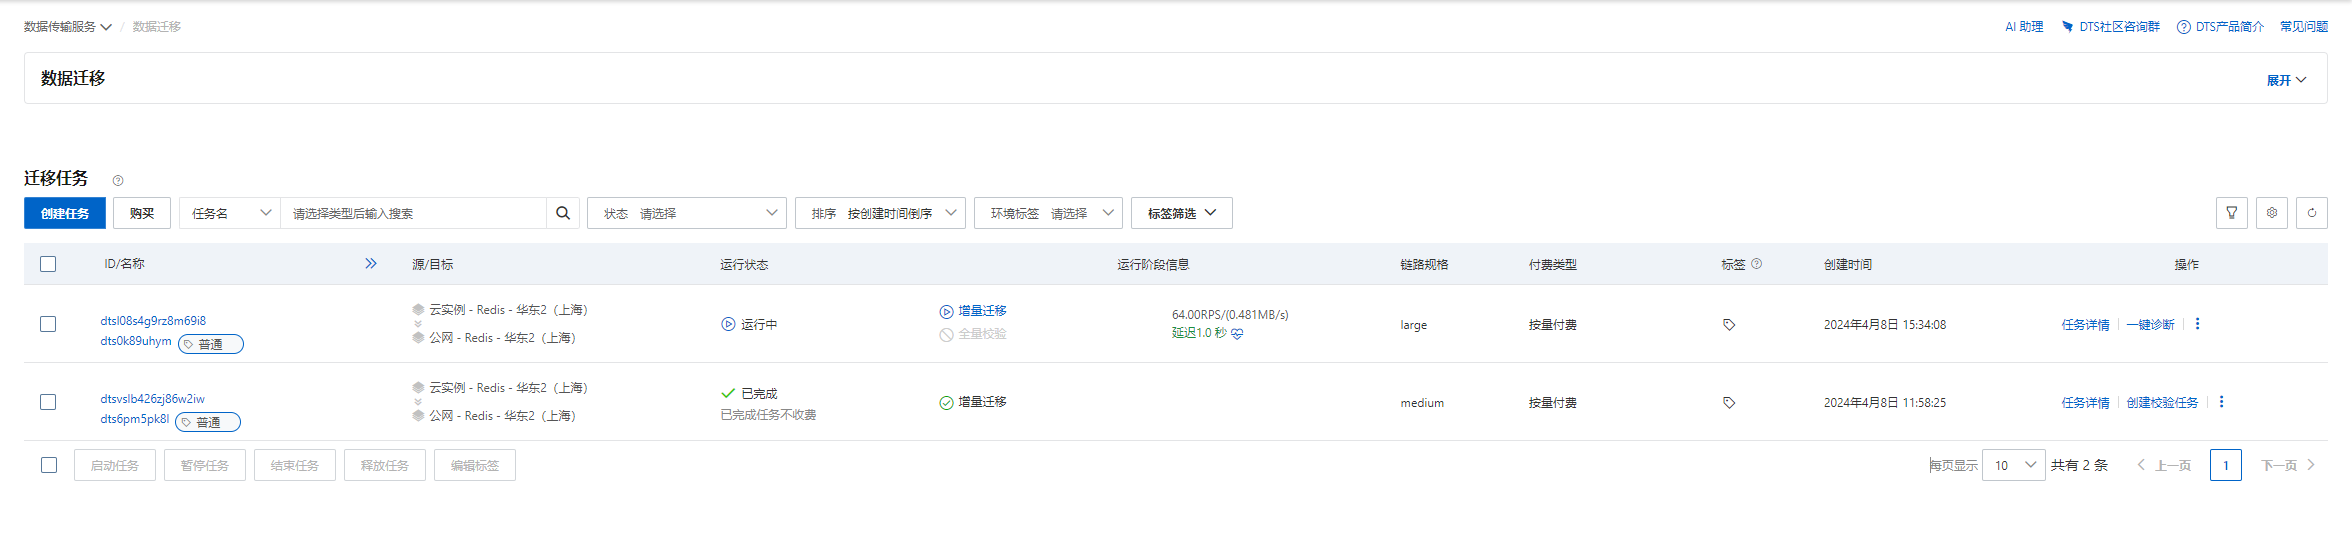Focus the 请选择类型后输入搜索 search field
The width and height of the screenshot is (2352, 540).
pos(413,213)
